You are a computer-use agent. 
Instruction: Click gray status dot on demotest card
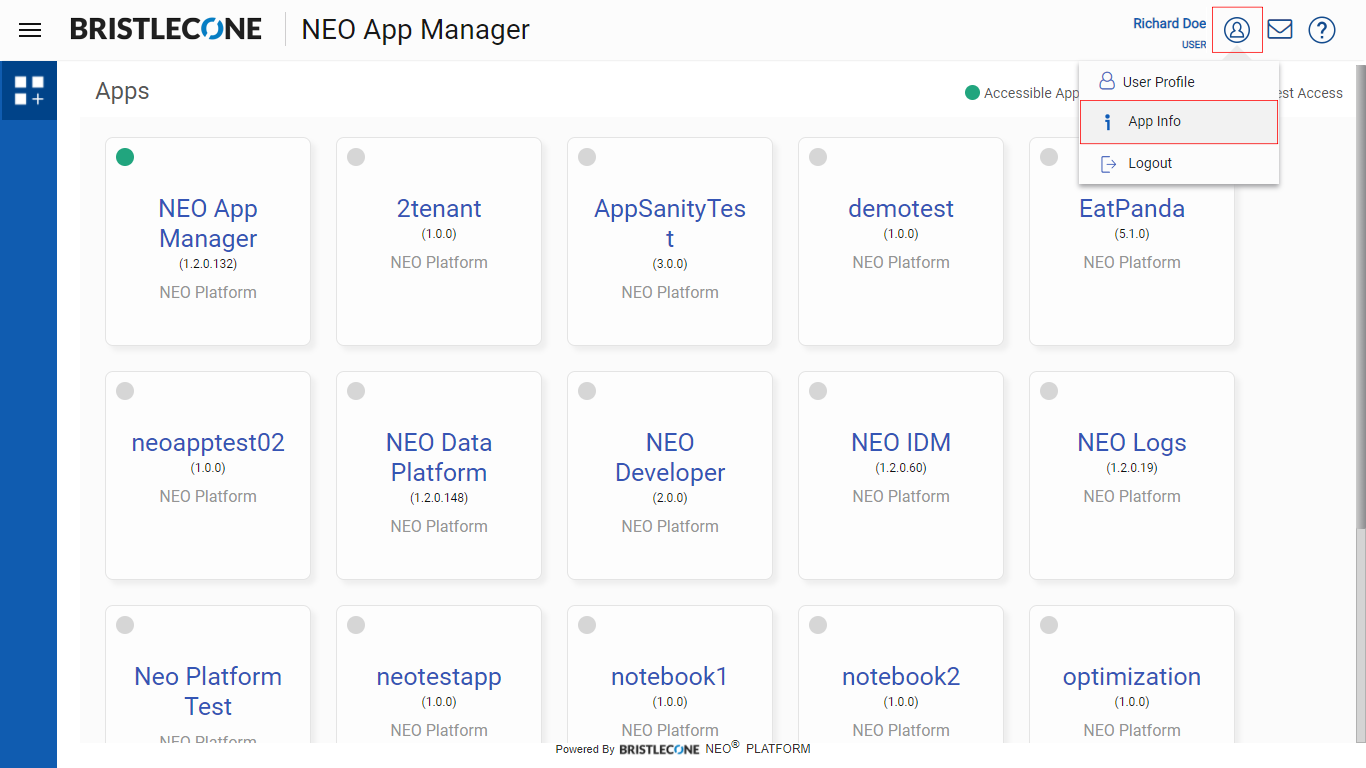pos(818,157)
